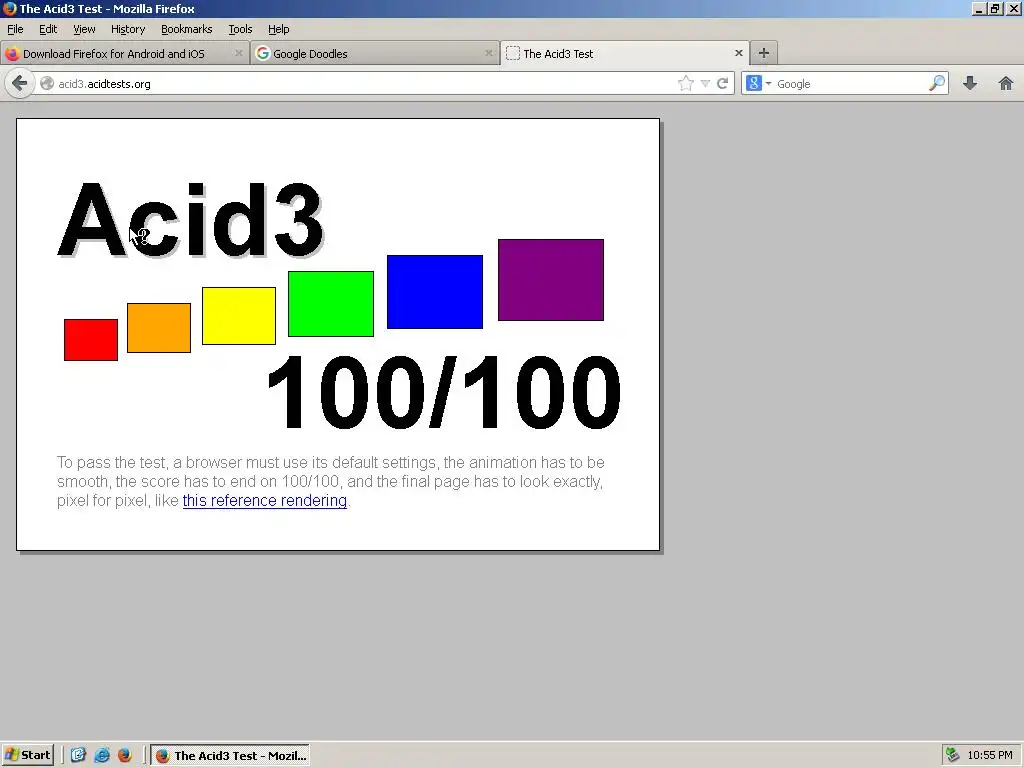Switch to the Google Doodles tab
Screen dimensions: 1024x768
point(375,54)
